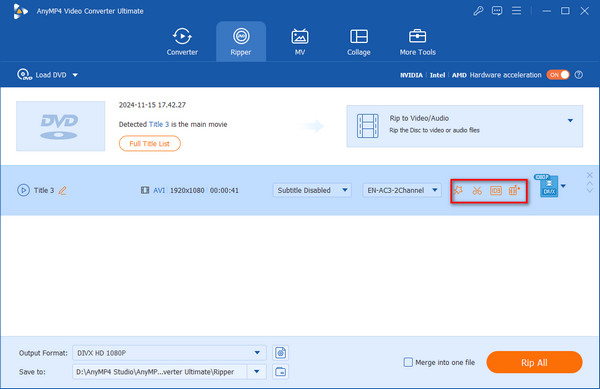Expand the Load DVD dropdown arrow
The image size is (600, 389).
[75, 75]
